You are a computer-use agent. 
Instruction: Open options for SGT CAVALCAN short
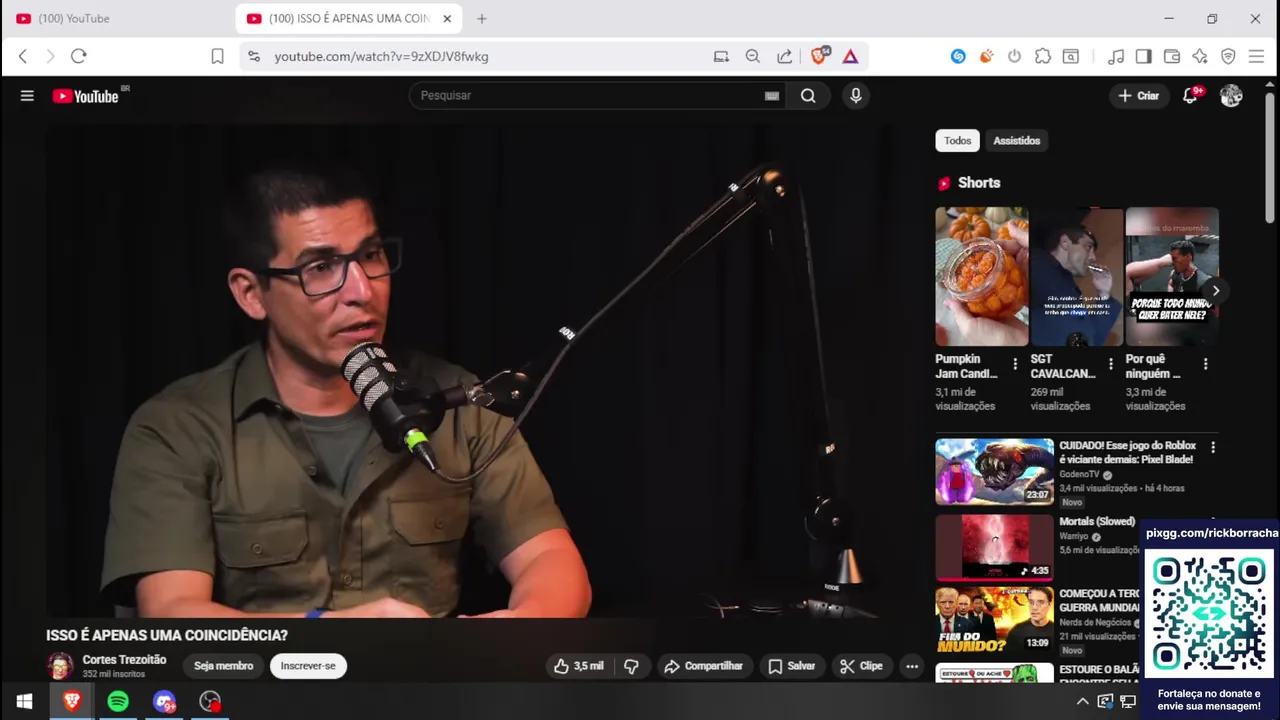pyautogui.click(x=1110, y=365)
